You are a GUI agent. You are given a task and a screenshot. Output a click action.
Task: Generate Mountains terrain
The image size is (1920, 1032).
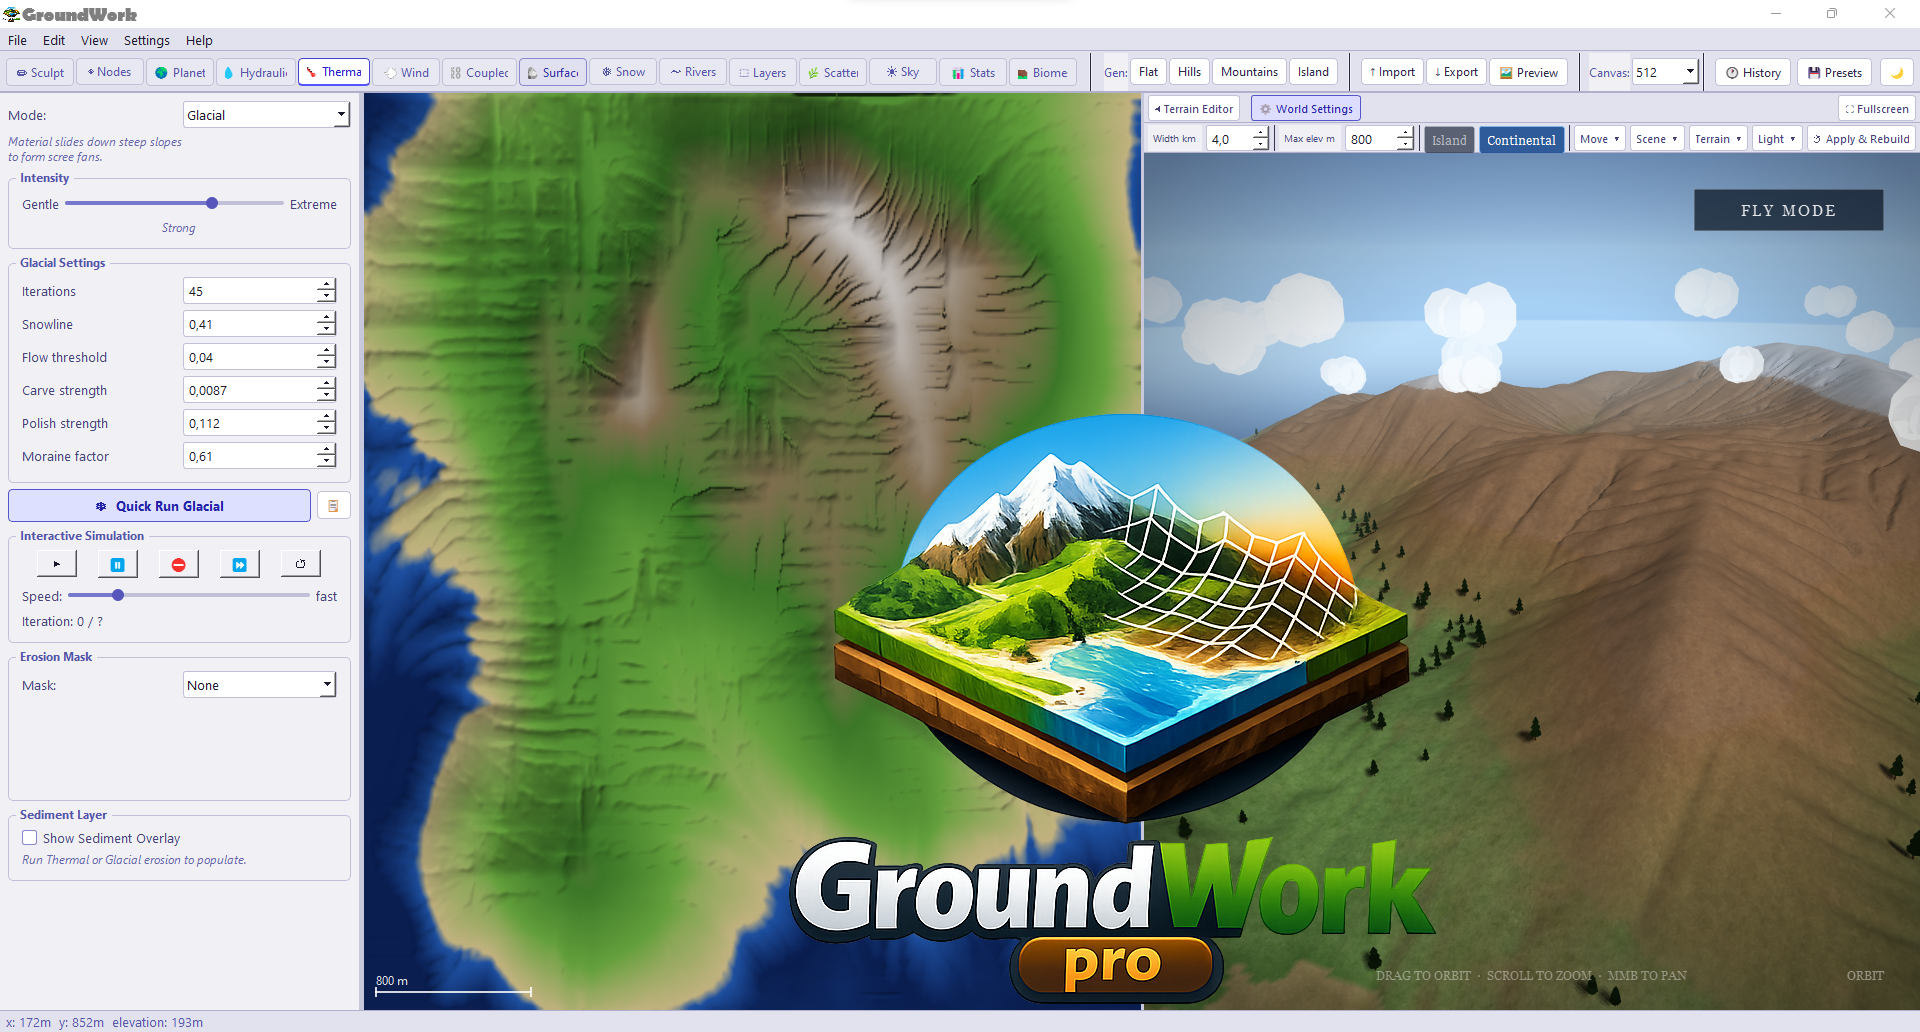click(1249, 72)
